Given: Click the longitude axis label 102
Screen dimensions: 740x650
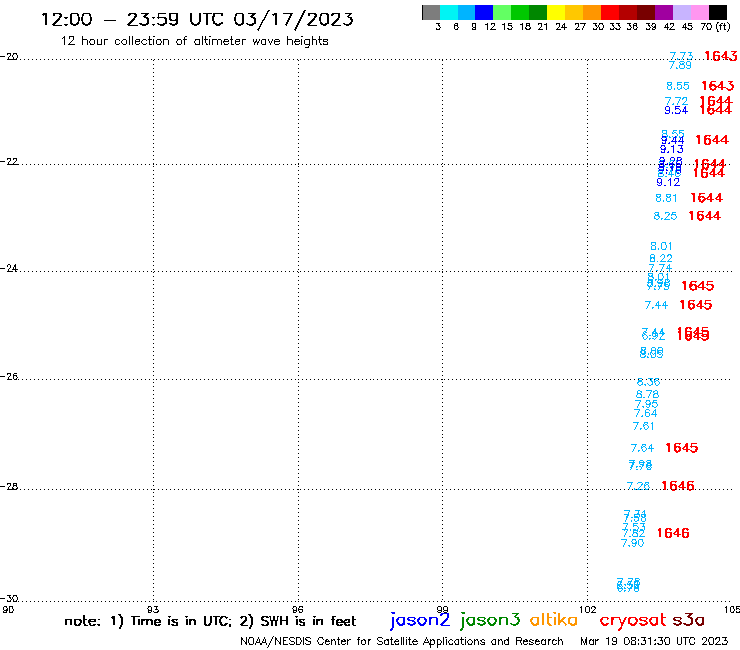Looking at the screenshot, I should [x=588, y=610].
